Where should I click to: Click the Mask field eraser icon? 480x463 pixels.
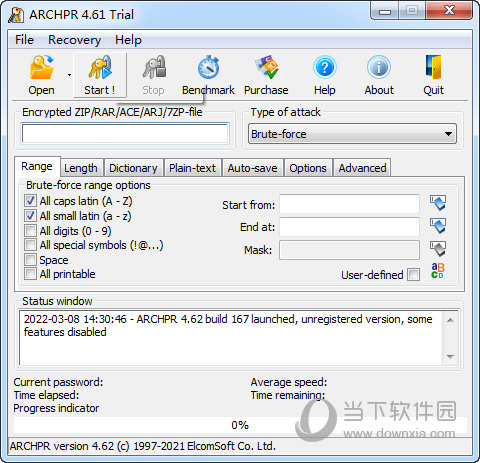[438, 249]
